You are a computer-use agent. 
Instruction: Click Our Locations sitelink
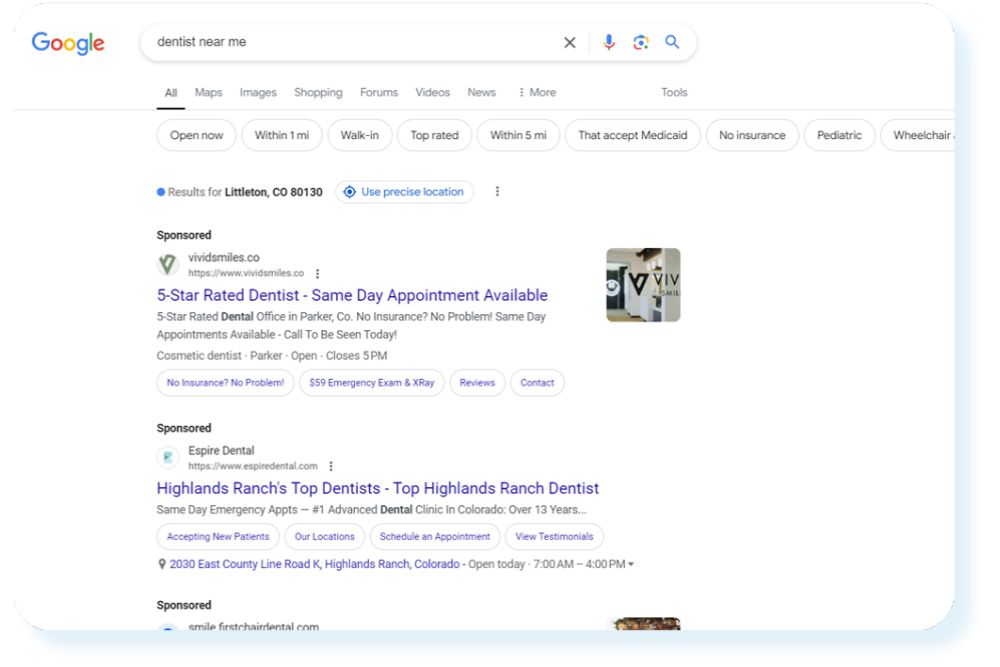[x=325, y=537]
